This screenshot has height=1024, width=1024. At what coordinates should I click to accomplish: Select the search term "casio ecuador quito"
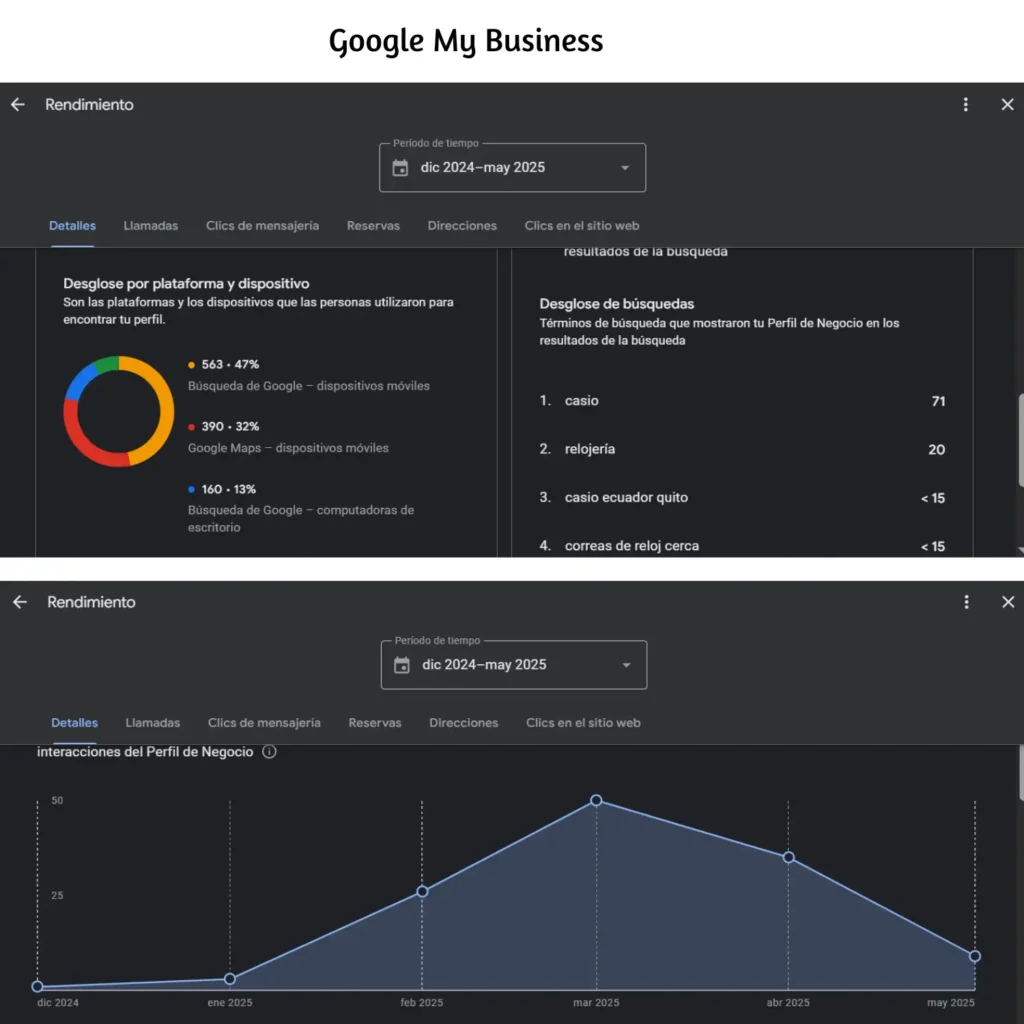pos(626,498)
